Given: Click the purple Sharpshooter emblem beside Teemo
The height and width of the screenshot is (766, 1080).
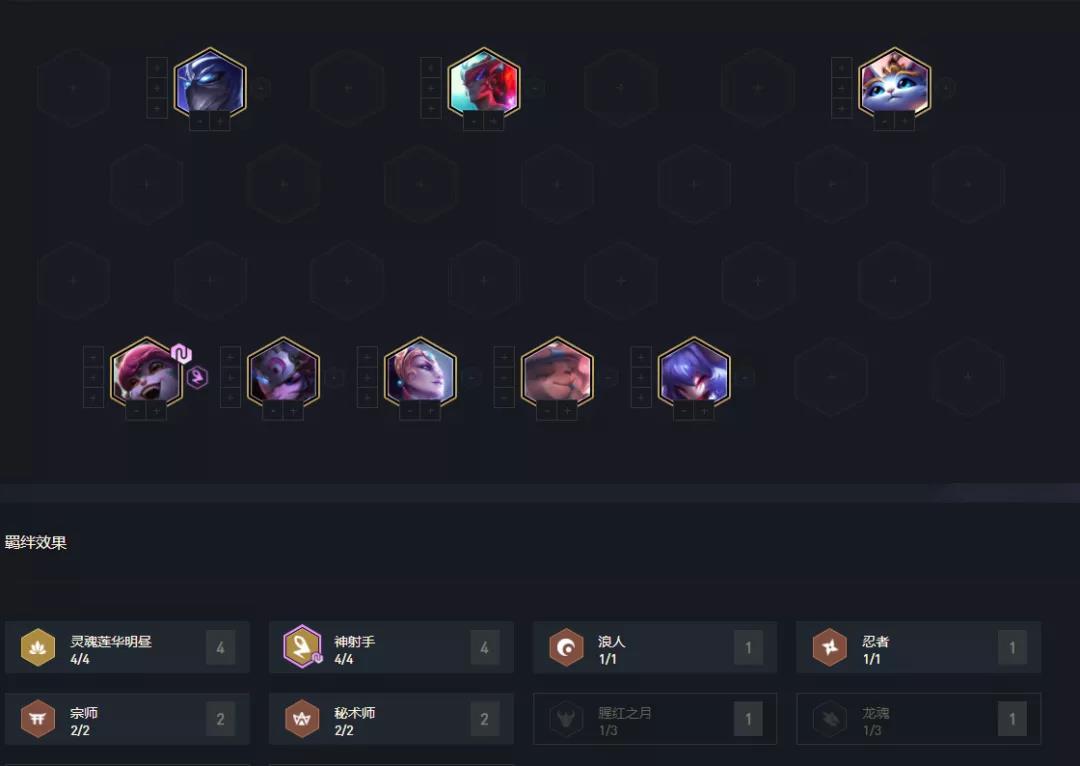Looking at the screenshot, I should tap(197, 377).
